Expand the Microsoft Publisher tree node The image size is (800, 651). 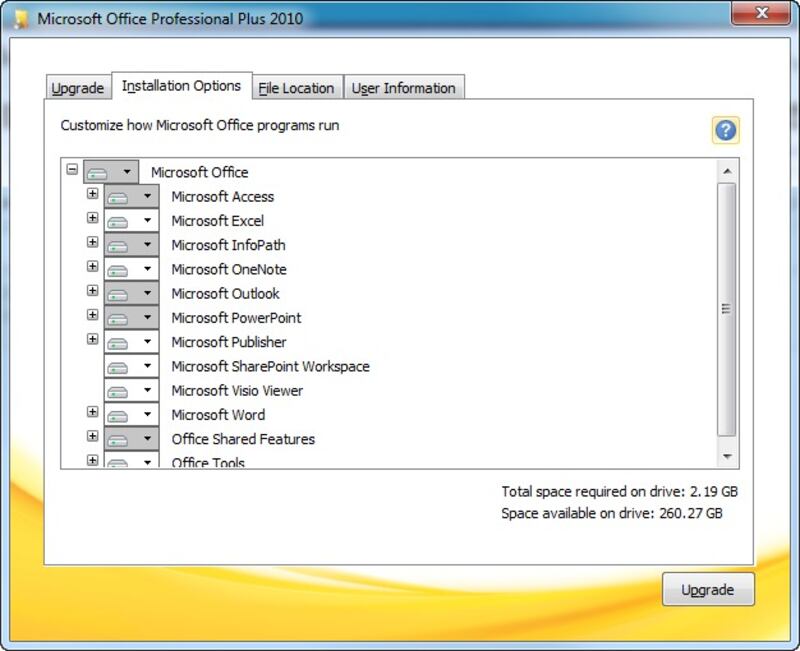tap(93, 339)
